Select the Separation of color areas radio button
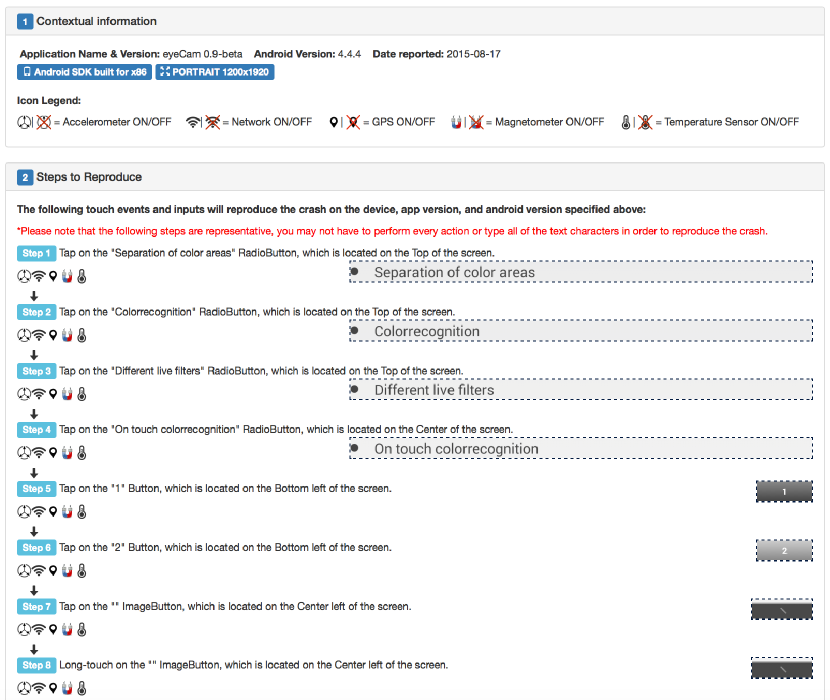The width and height of the screenshot is (830, 700). [x=355, y=272]
